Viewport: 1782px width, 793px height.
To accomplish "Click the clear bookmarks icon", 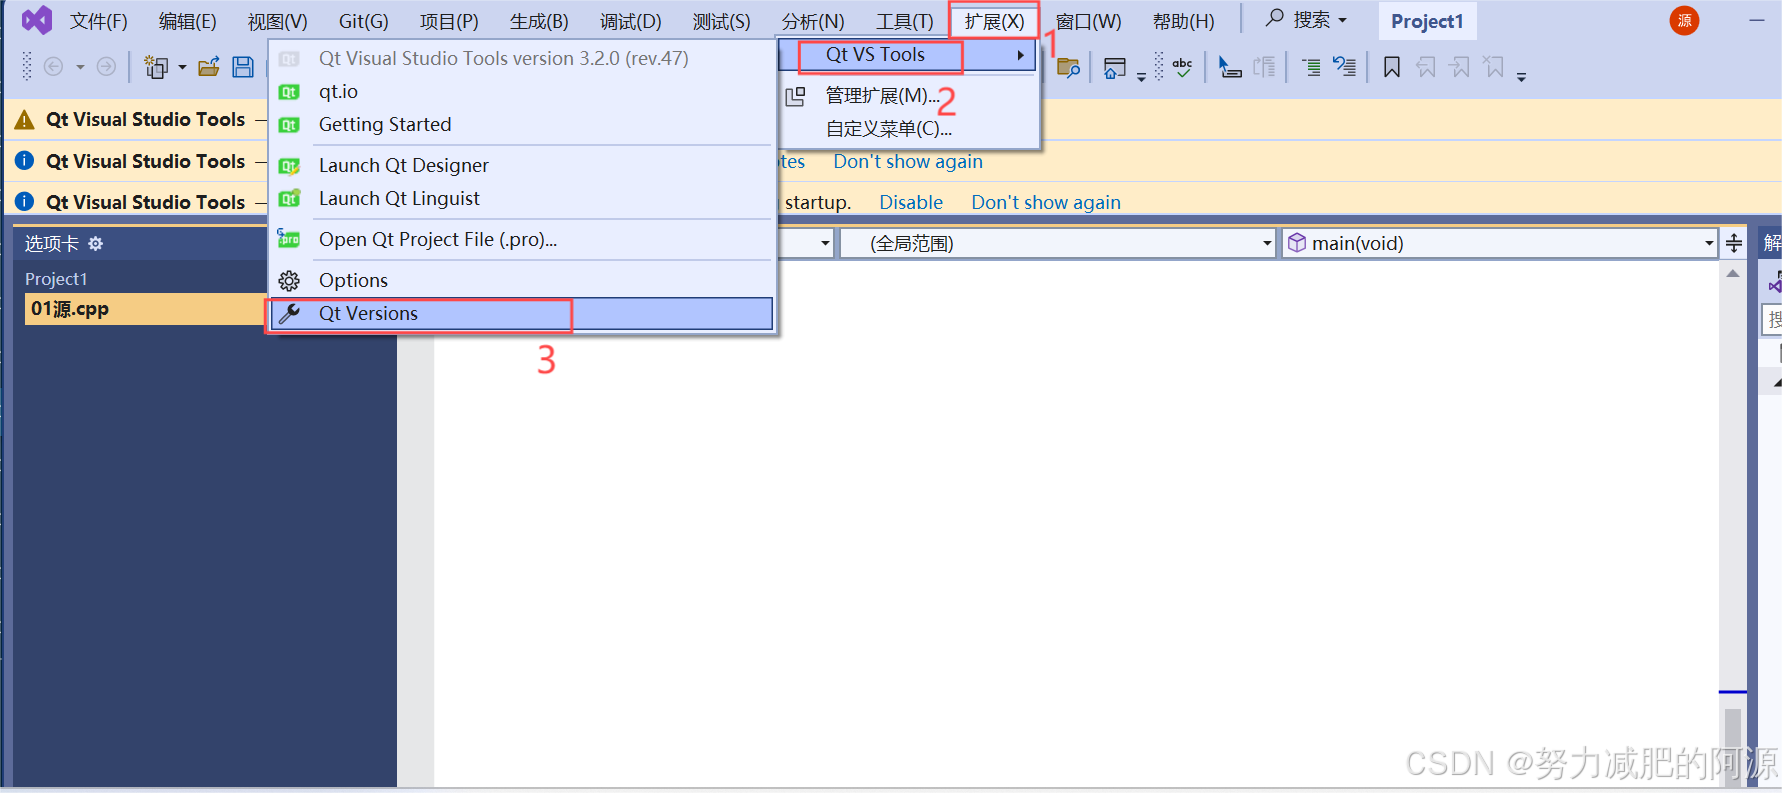I will (1494, 67).
